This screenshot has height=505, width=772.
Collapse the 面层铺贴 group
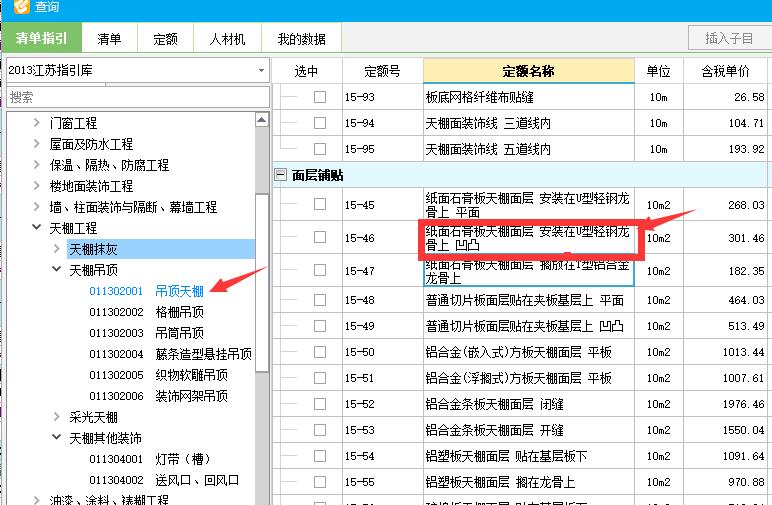tap(280, 175)
